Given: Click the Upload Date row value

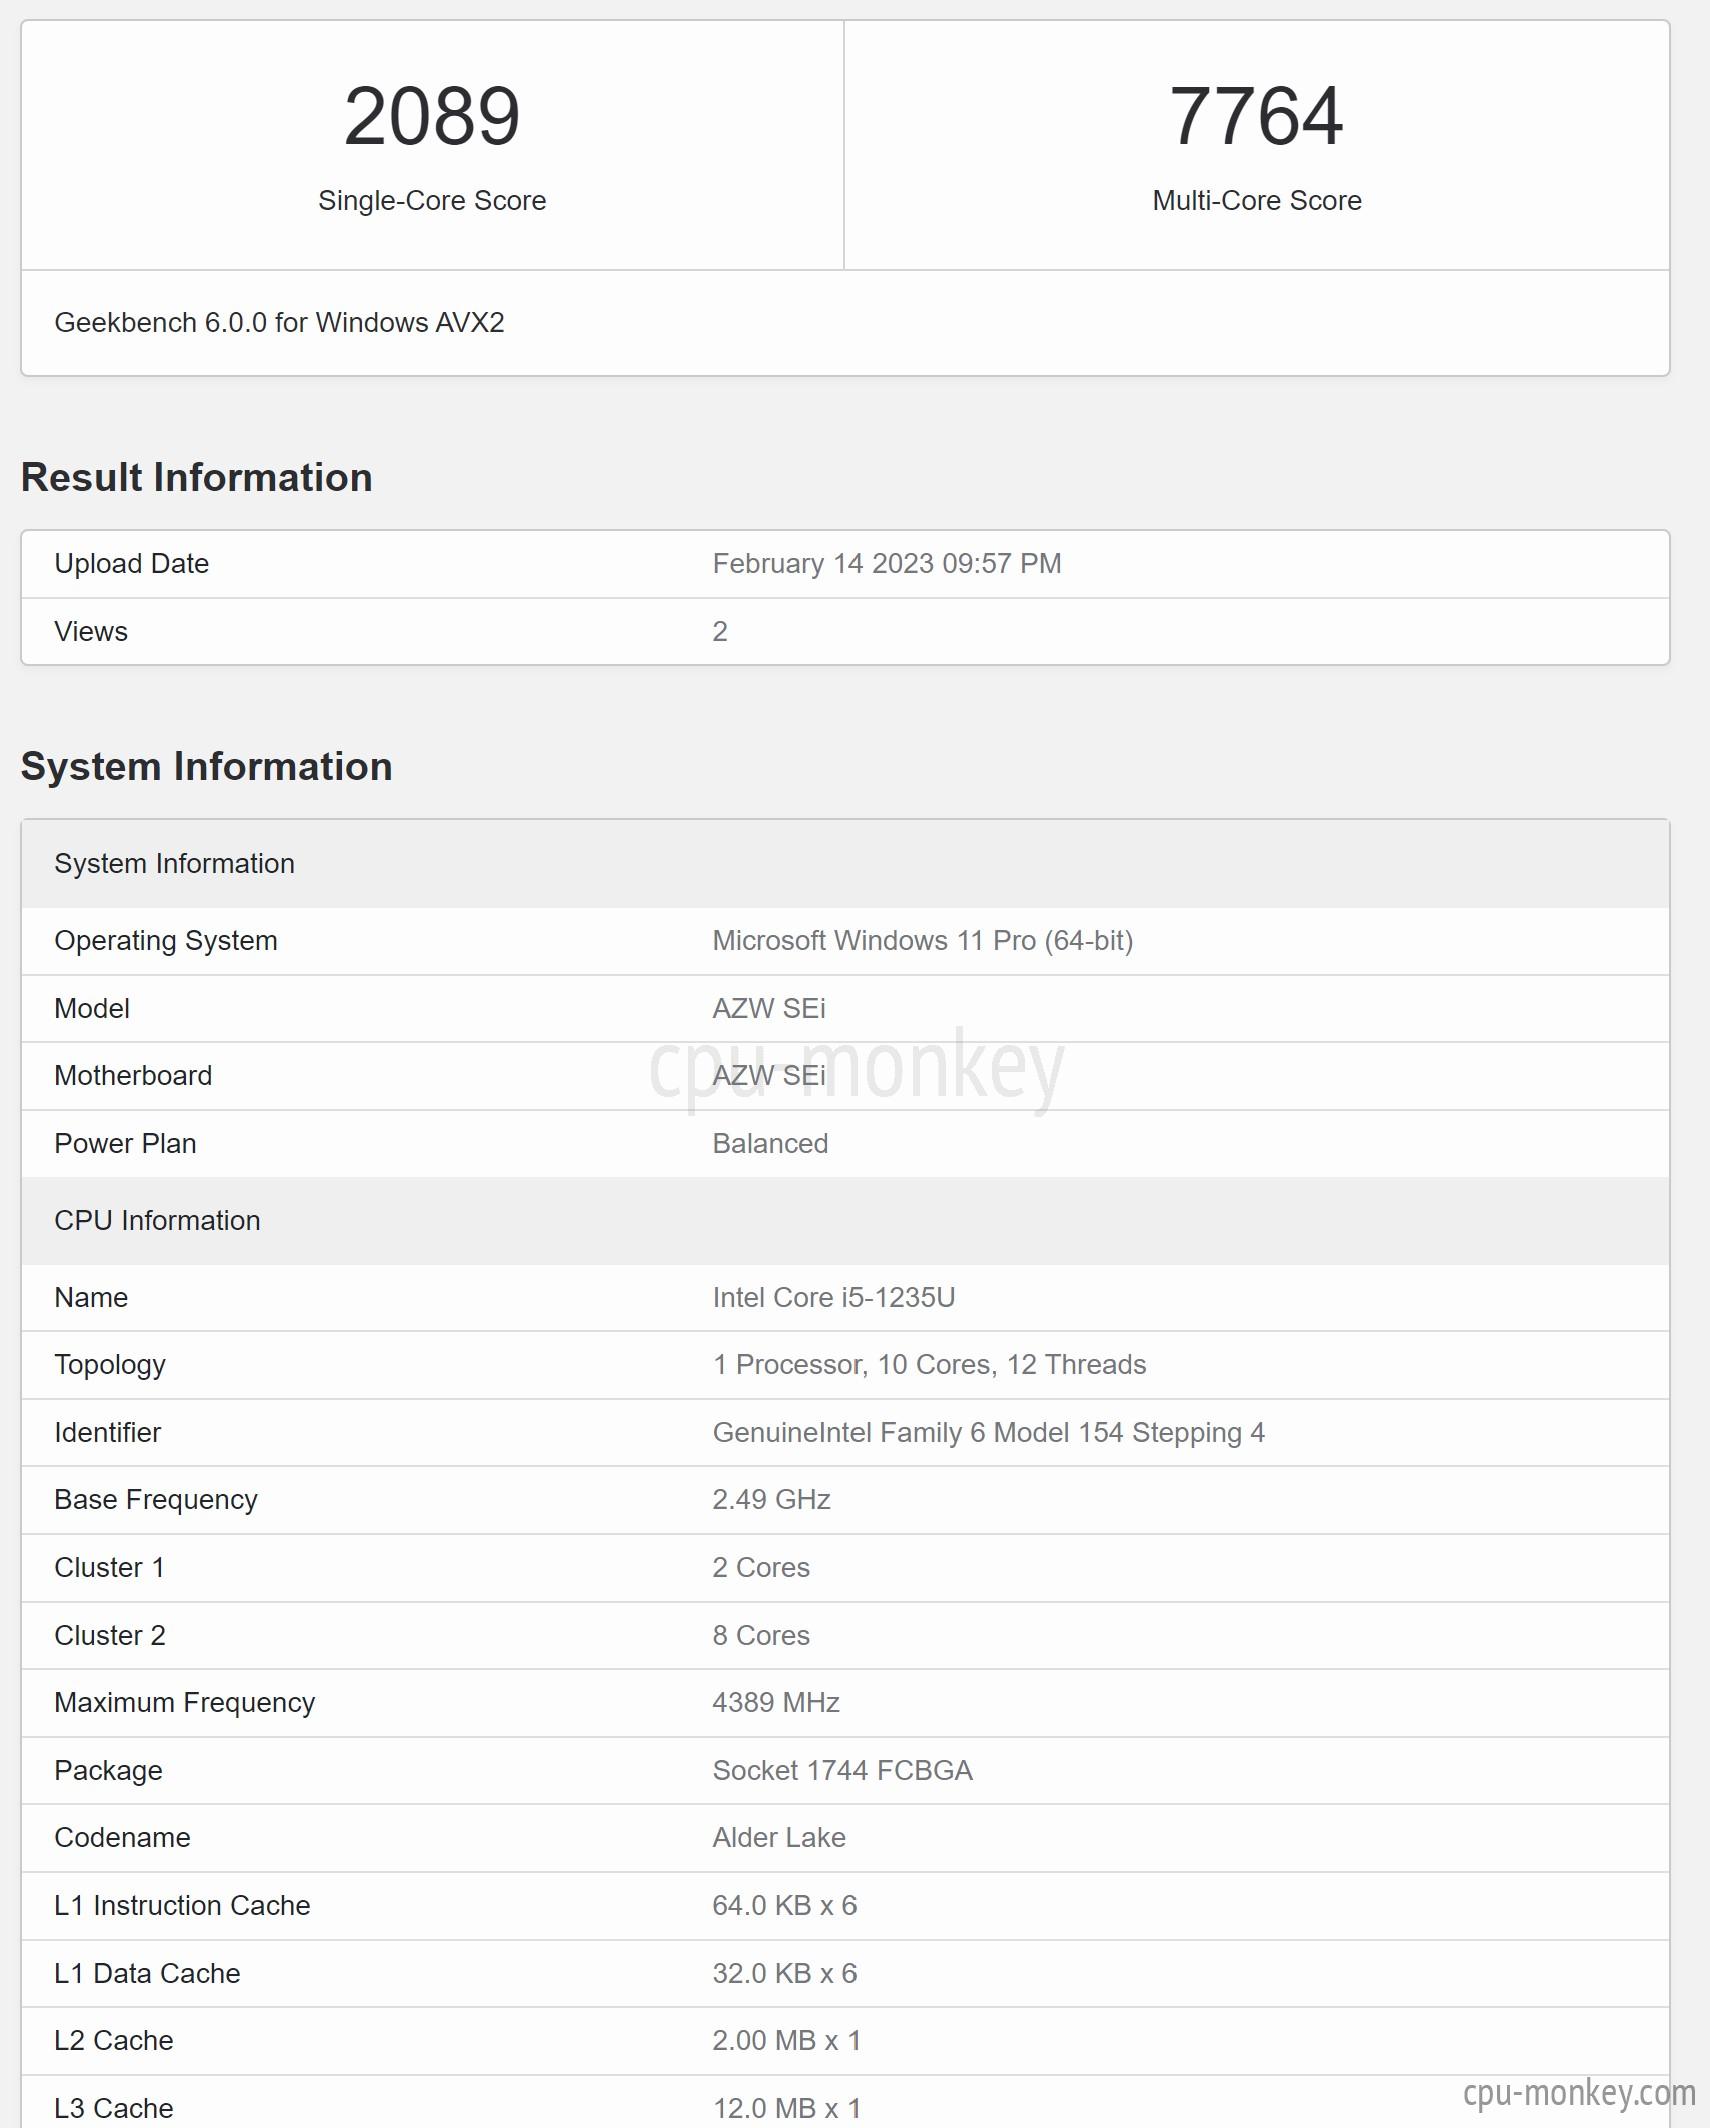Looking at the screenshot, I should pyautogui.click(x=887, y=564).
